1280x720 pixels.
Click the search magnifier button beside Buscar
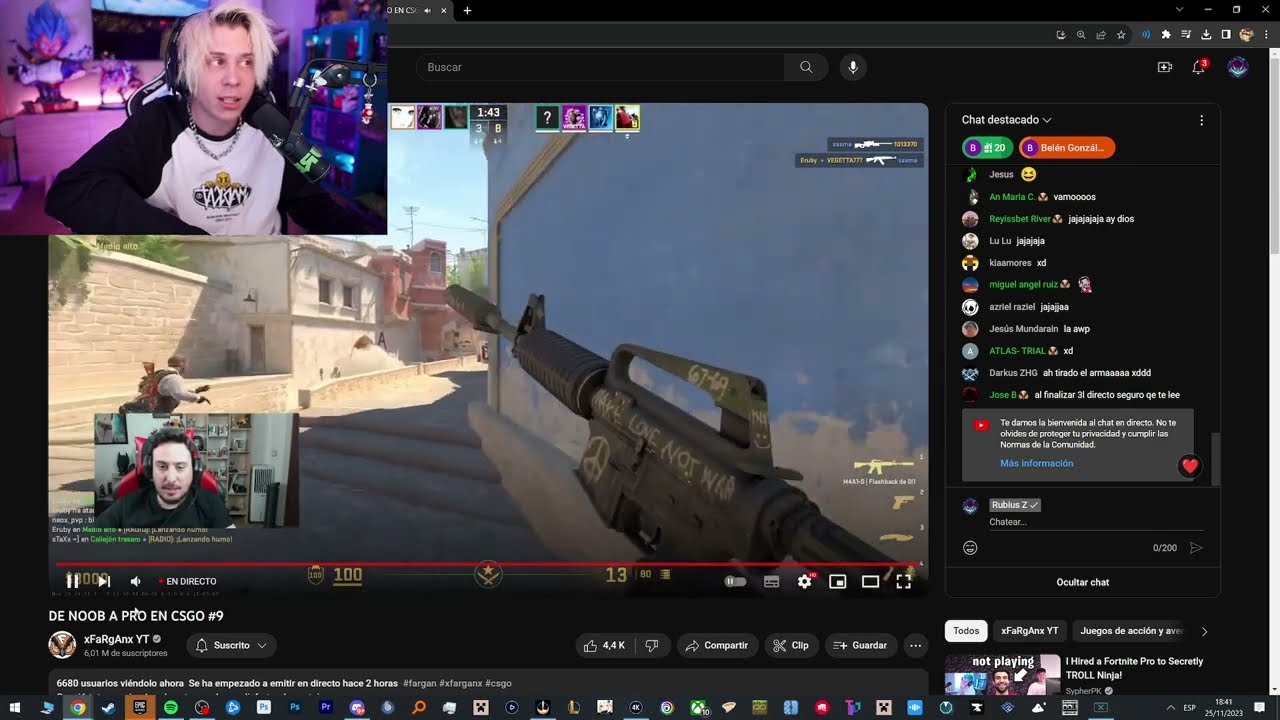click(x=806, y=67)
